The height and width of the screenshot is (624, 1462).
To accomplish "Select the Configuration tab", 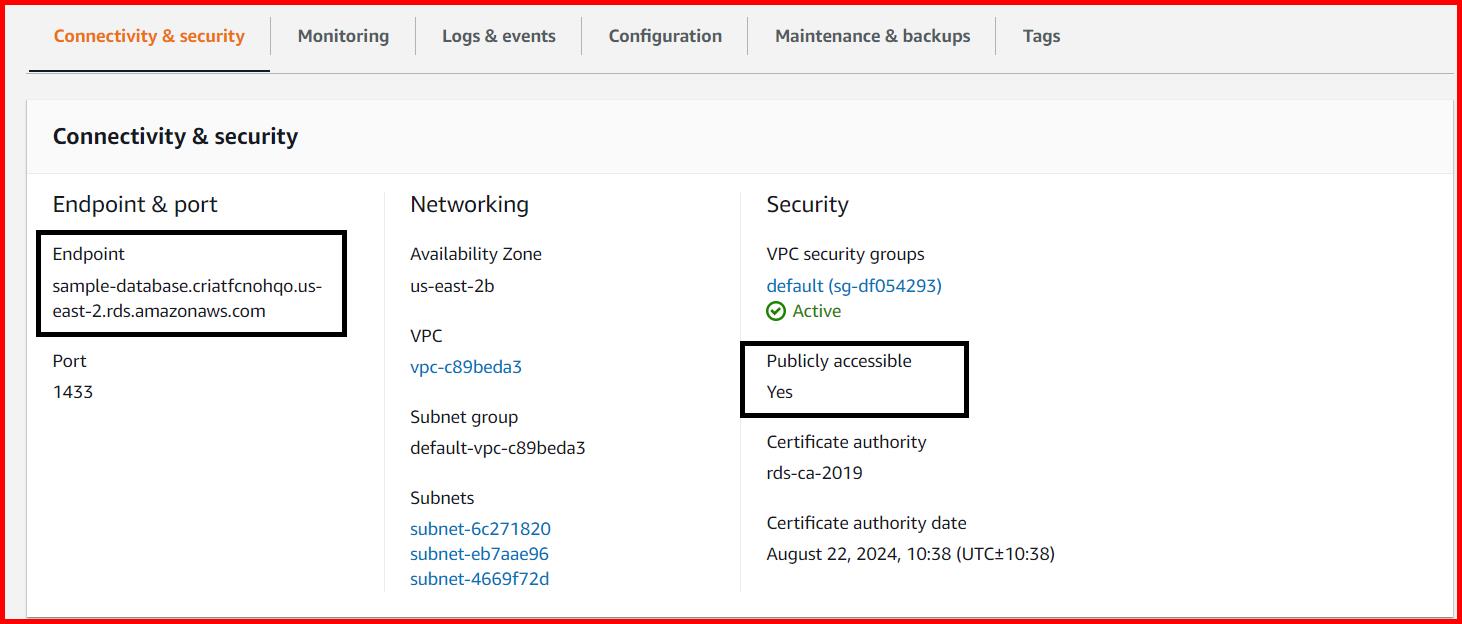I will click(x=664, y=35).
